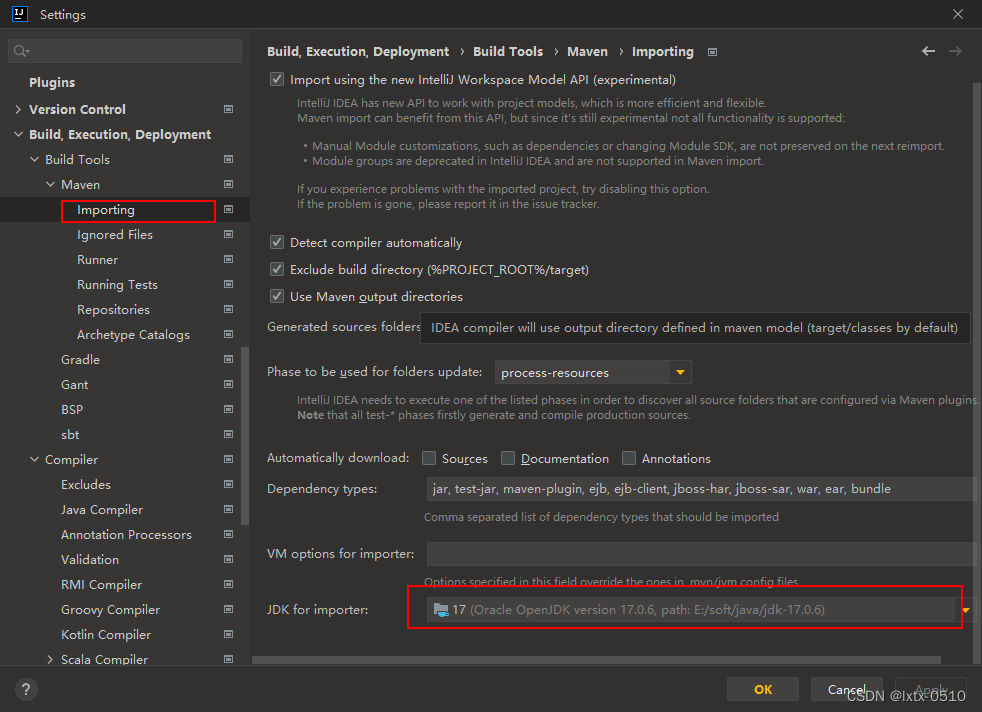Enable automatic download of Documentation
This screenshot has width=982, height=712.
point(508,458)
